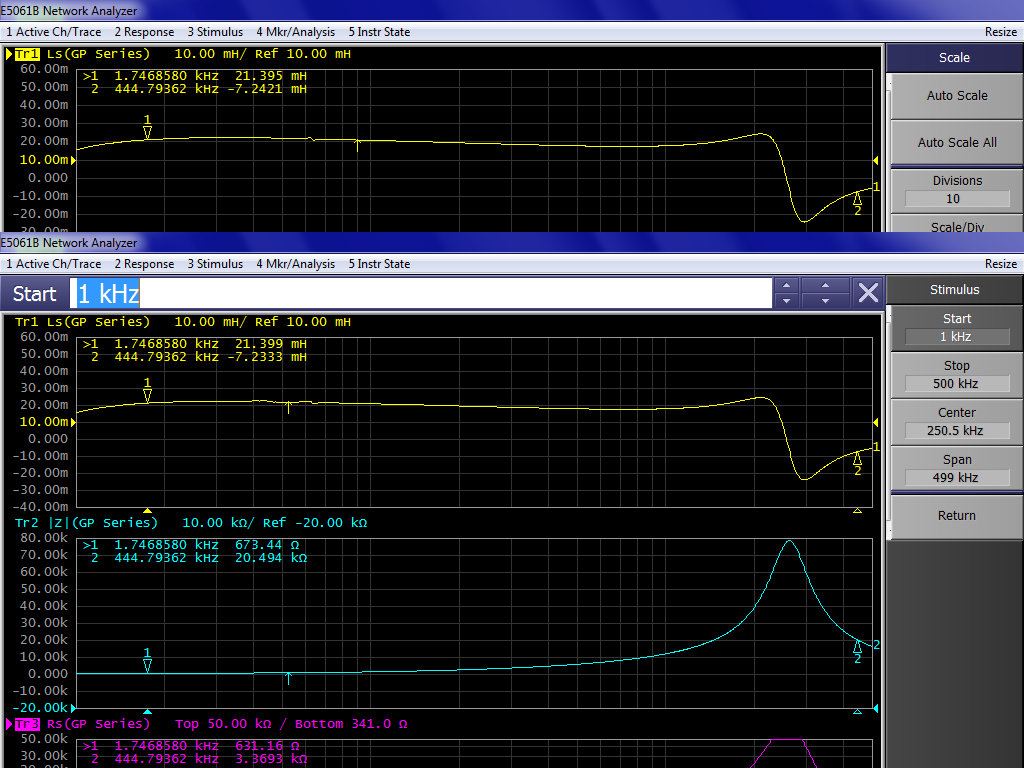The height and width of the screenshot is (768, 1024).
Task: Click the Return softkey
Action: click(957, 516)
